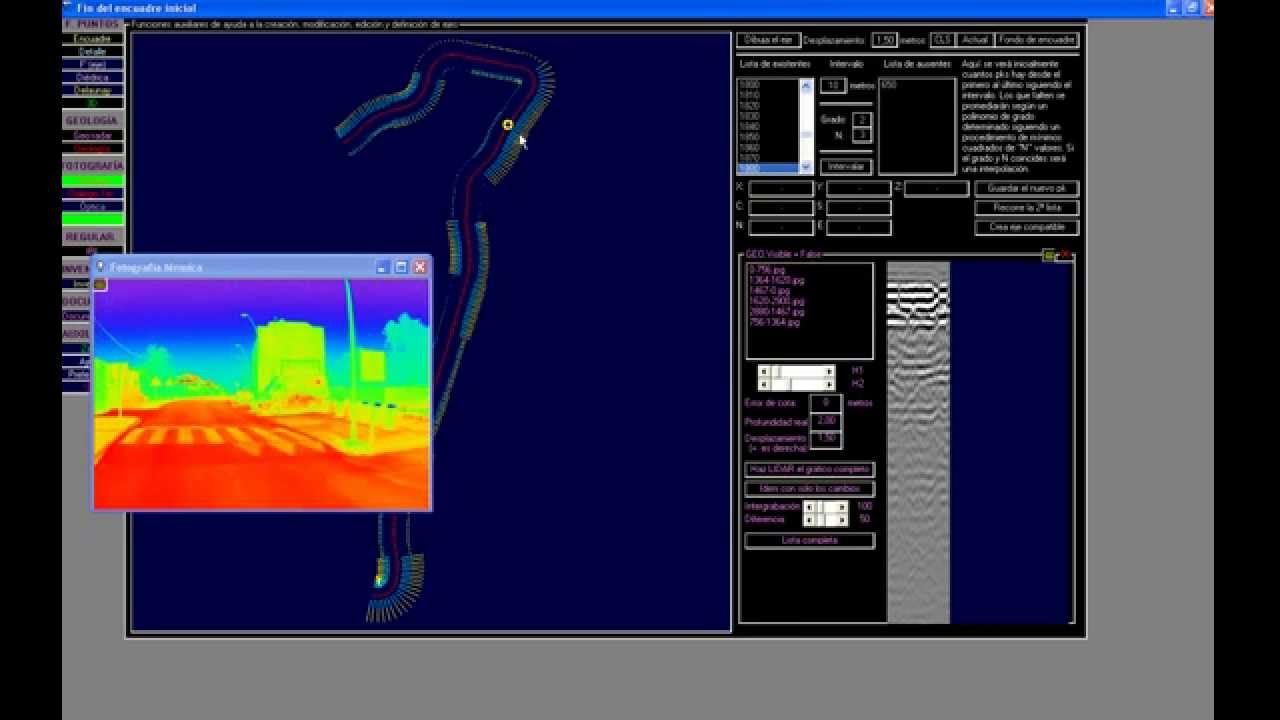The image size is (1280, 720).
Task: Select 756-1364.jpg in the GEO file list
Action: click(774, 322)
